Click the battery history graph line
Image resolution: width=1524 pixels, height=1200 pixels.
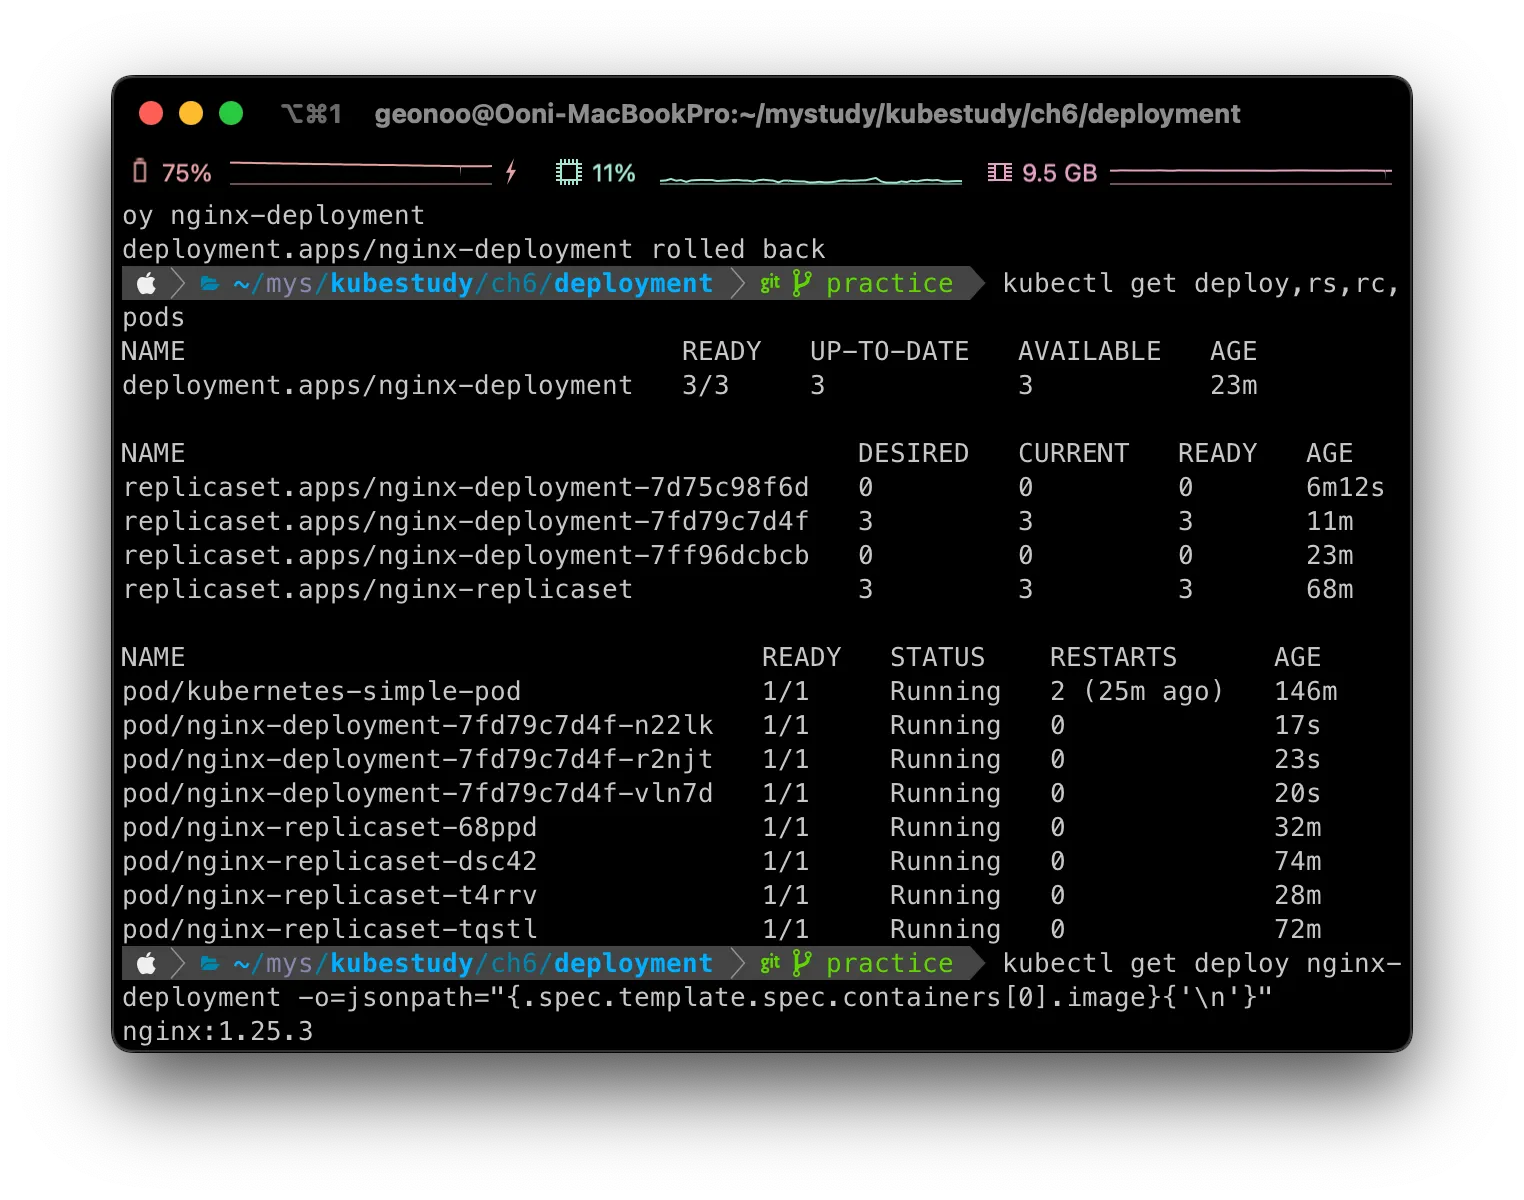361,172
